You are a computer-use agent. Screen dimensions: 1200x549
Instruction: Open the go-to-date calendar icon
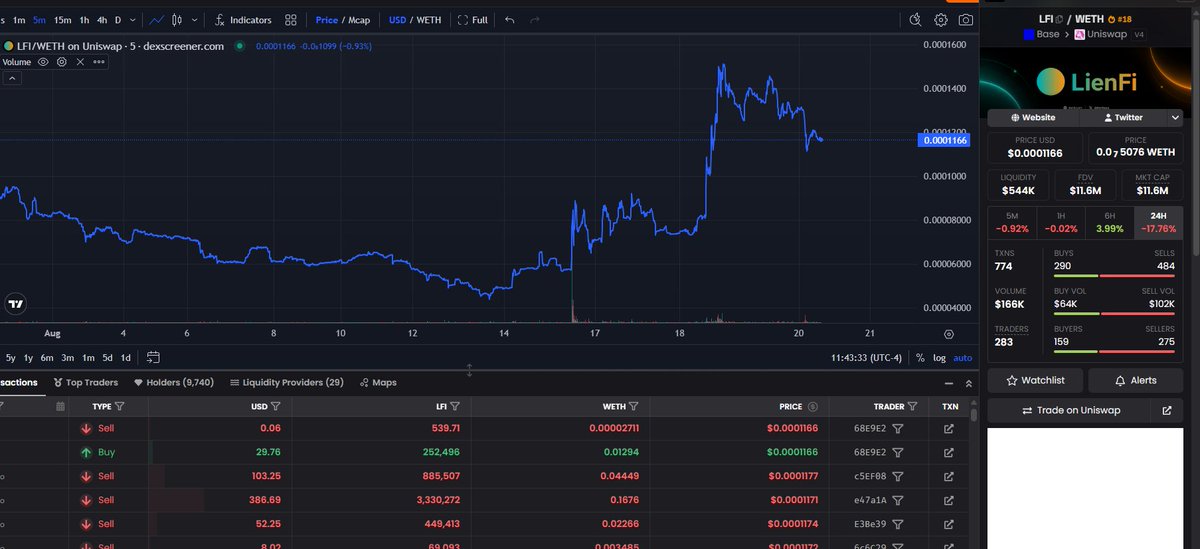(153, 357)
